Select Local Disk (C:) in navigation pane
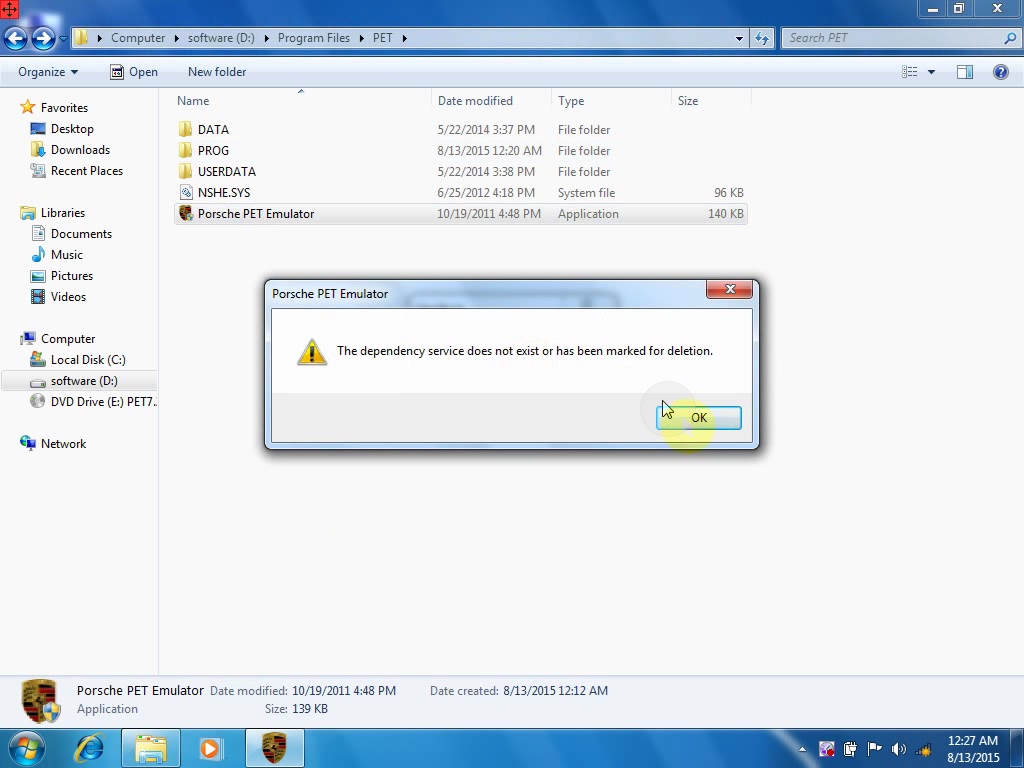Viewport: 1024px width, 768px height. click(x=88, y=360)
